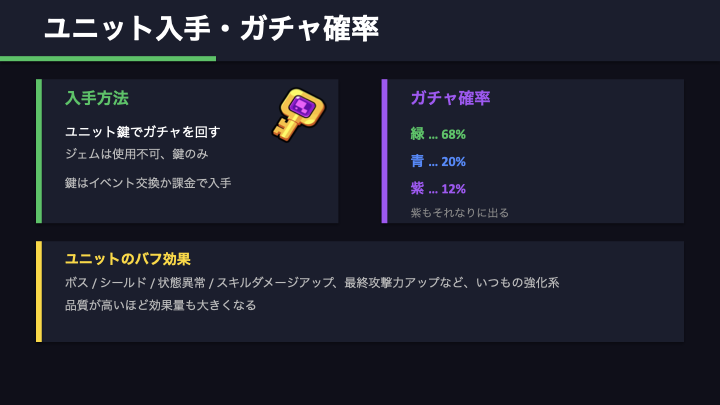Click the text ユニット鍵でガチャを回す

[143, 131]
